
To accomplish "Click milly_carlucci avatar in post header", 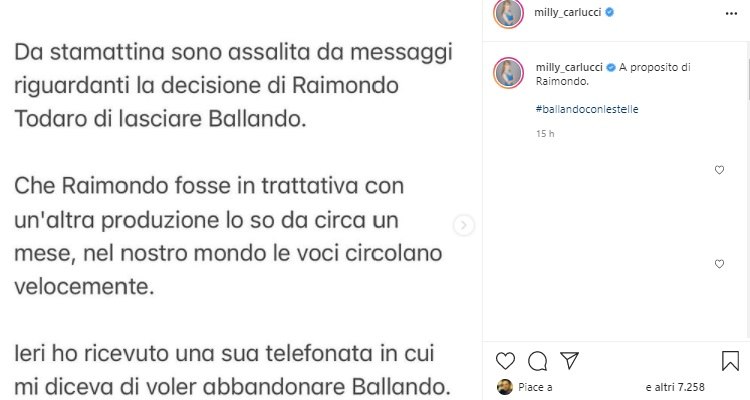I will pos(508,13).
